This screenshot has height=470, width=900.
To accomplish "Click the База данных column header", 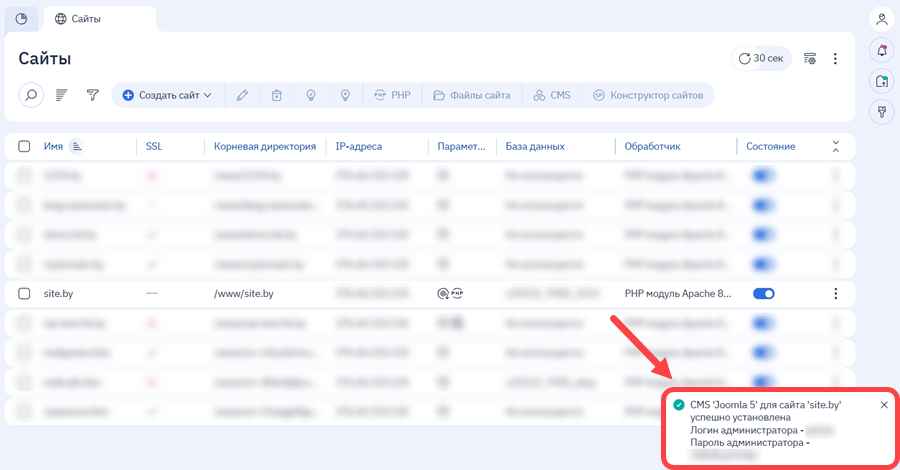I will [535, 146].
